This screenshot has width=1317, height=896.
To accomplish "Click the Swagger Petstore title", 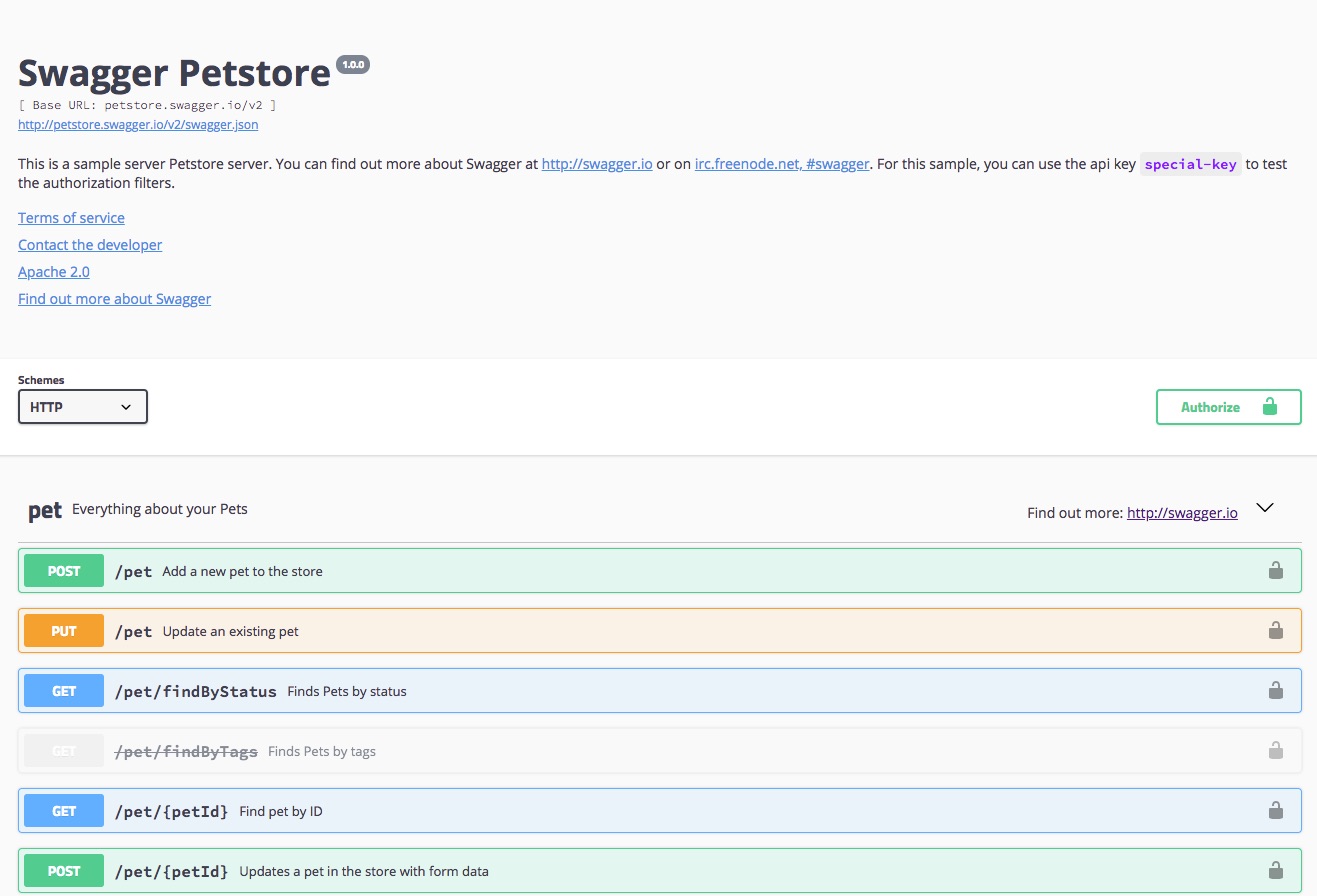I will (x=174, y=73).
